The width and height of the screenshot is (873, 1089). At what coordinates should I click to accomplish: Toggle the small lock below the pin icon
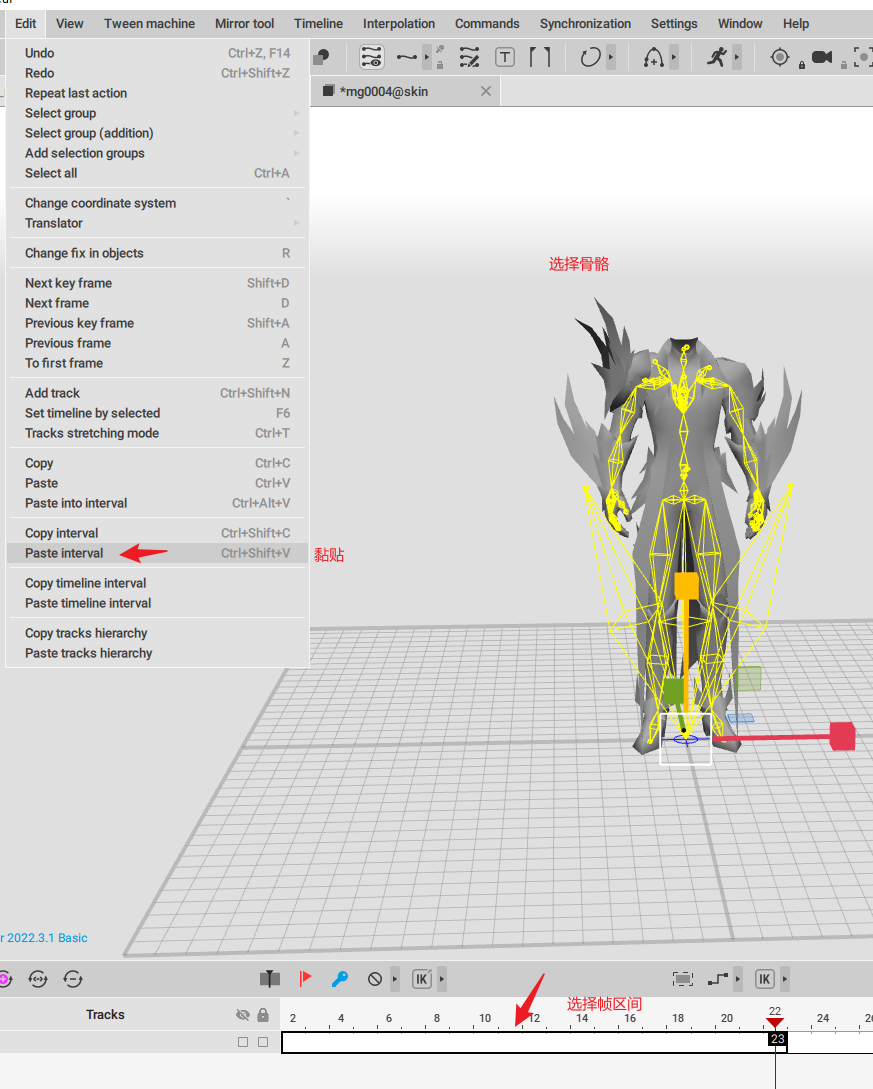tap(440, 65)
